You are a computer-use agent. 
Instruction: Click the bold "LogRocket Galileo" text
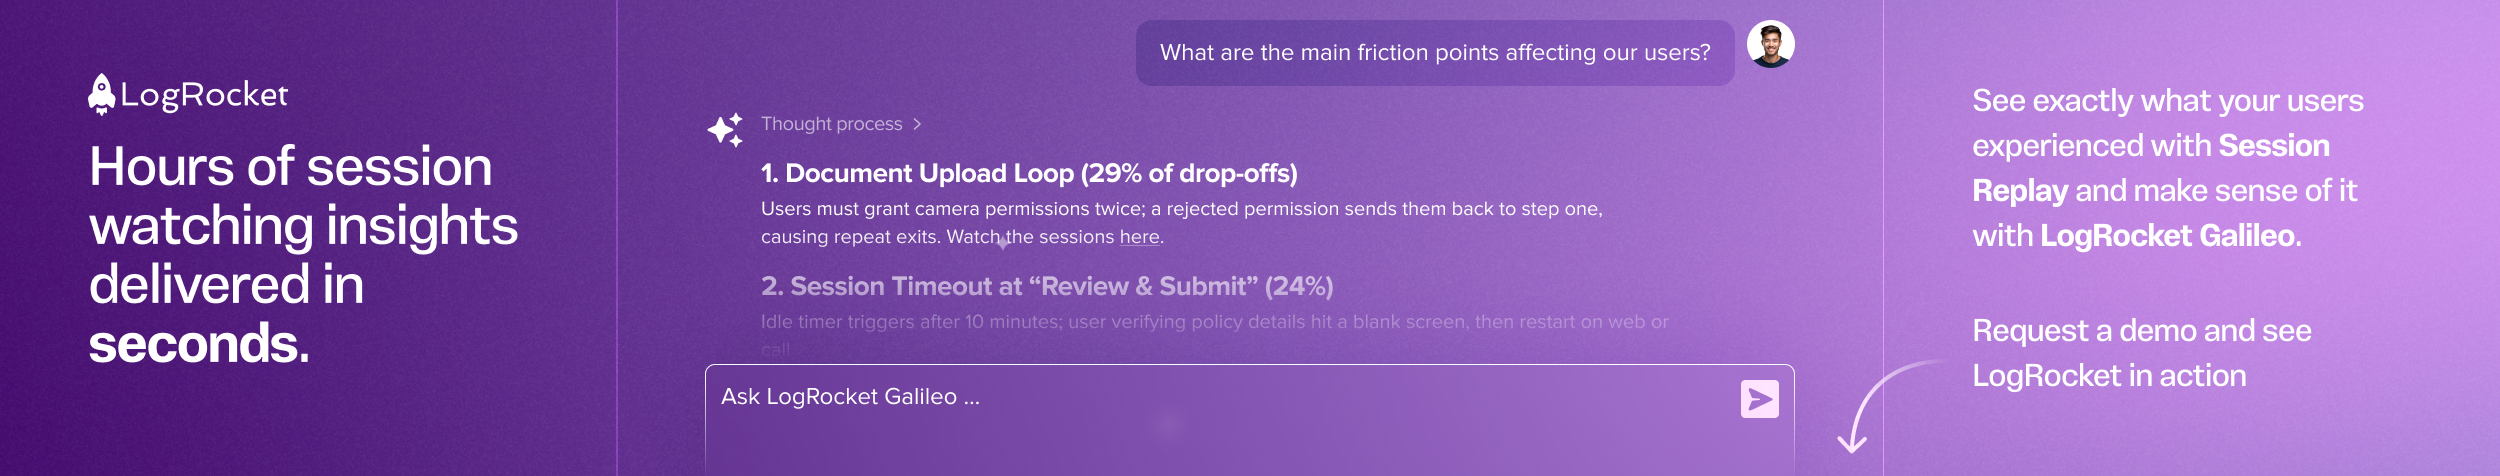[2166, 236]
